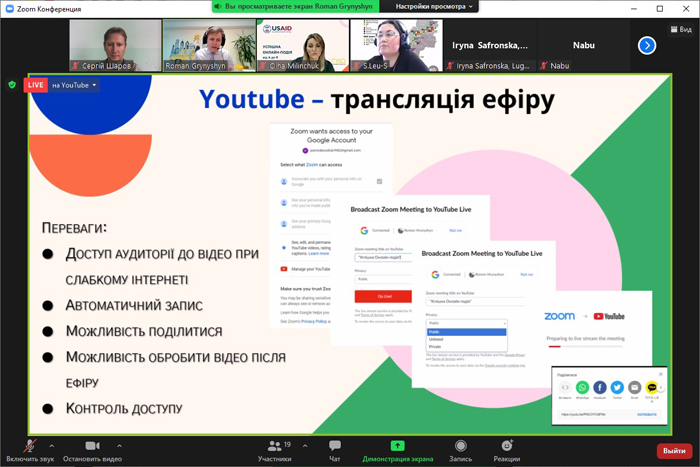Open the на YouTube live stream dropdown
700x467 pixels.
point(74,85)
